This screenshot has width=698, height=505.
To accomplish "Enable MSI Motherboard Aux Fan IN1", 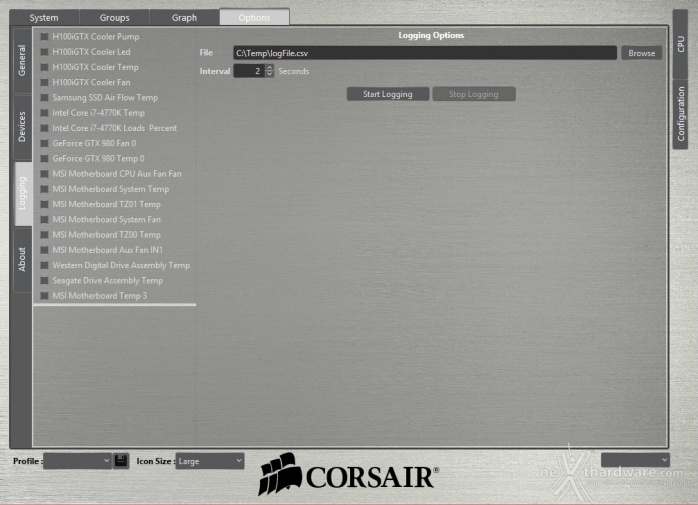I will (x=44, y=250).
